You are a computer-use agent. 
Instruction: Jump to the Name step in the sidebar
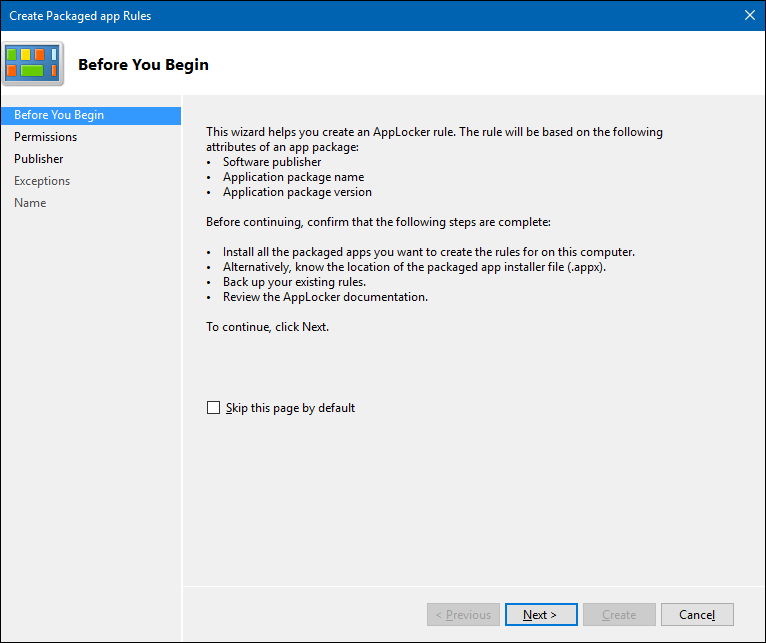point(30,203)
